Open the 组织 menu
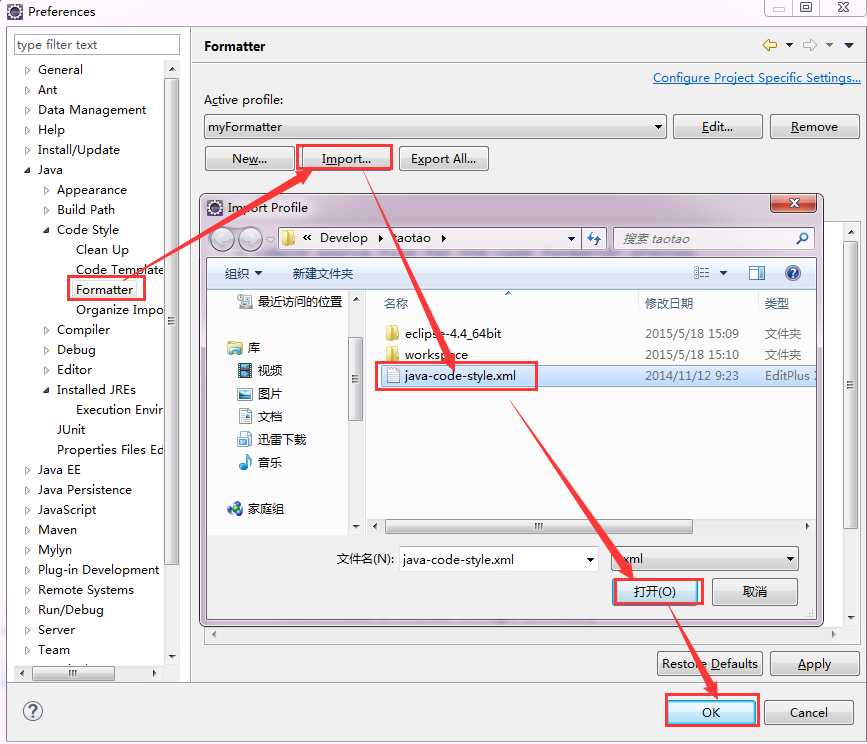Screen dimensions: 867x744 243,273
